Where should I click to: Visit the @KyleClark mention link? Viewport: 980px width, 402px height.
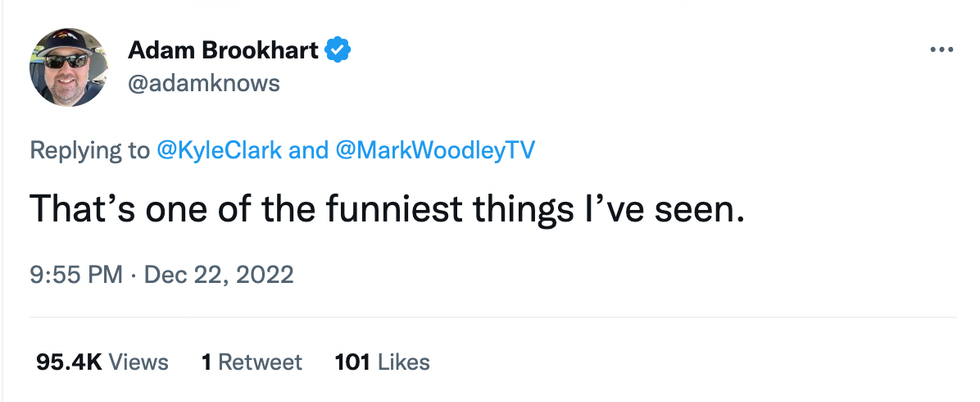220,151
